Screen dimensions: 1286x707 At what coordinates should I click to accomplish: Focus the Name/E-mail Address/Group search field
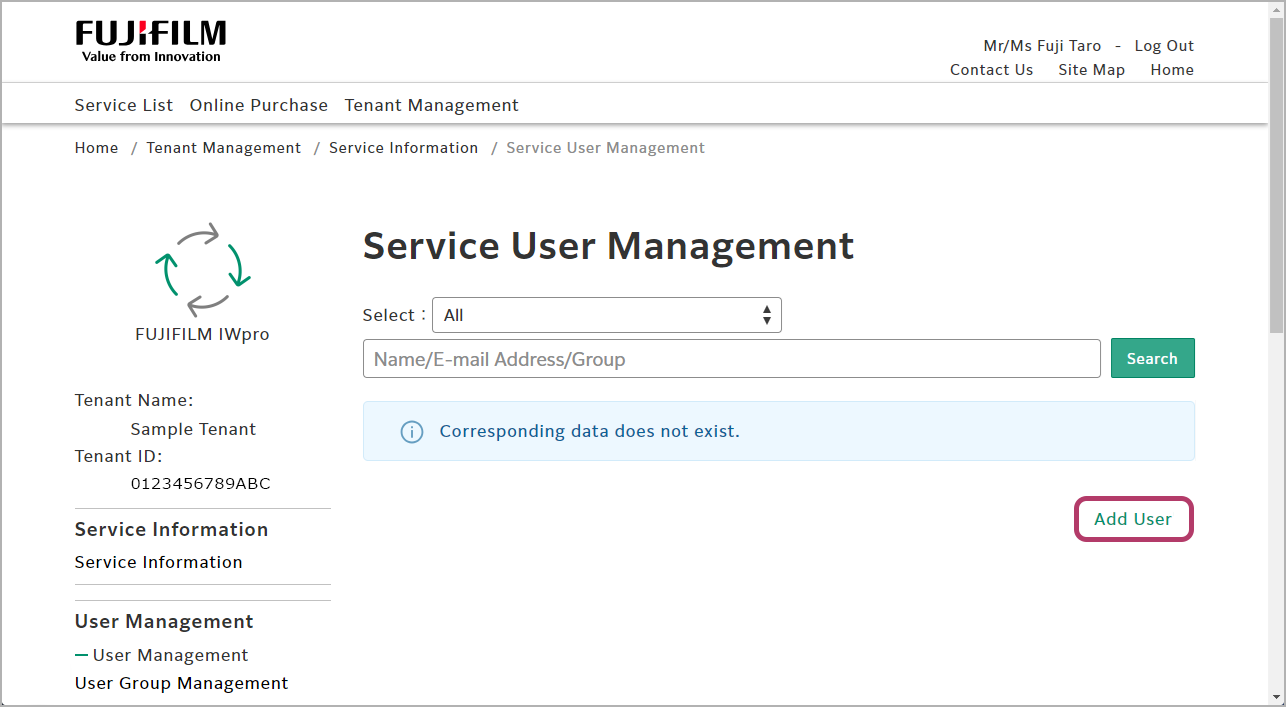[731, 359]
